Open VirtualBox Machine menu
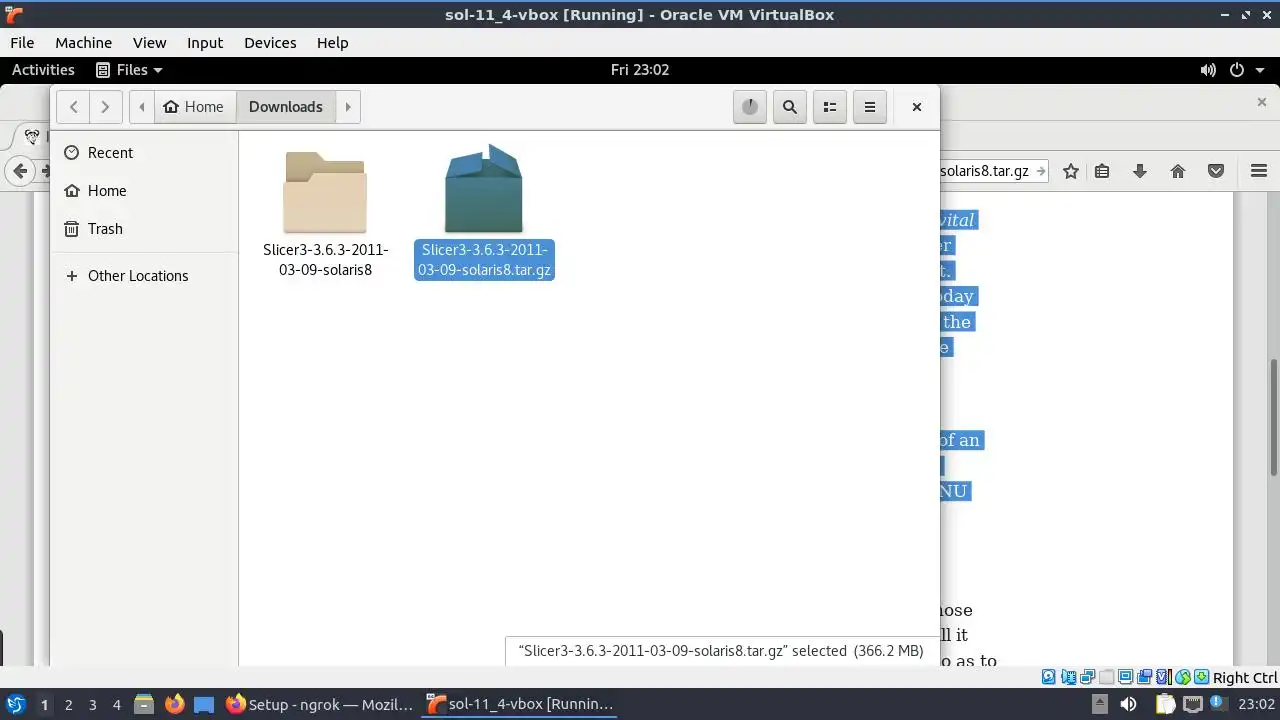1280x720 pixels. click(83, 43)
